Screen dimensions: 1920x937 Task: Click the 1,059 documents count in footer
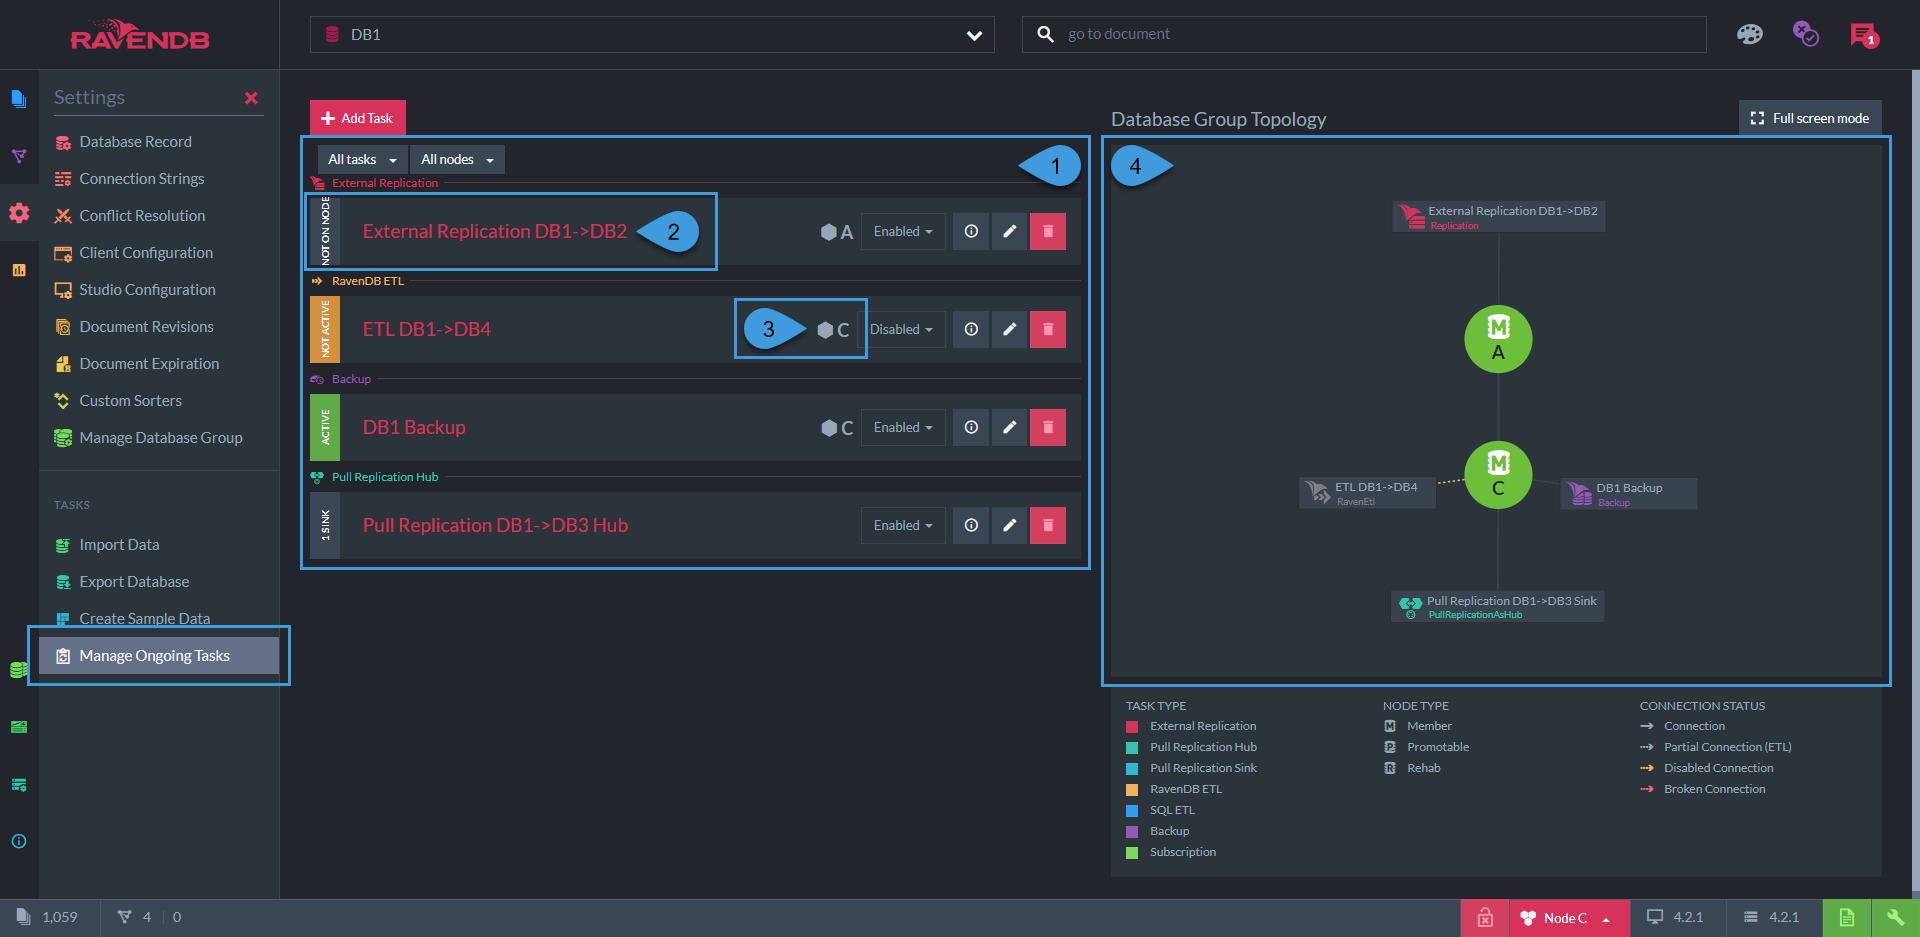tap(47, 917)
